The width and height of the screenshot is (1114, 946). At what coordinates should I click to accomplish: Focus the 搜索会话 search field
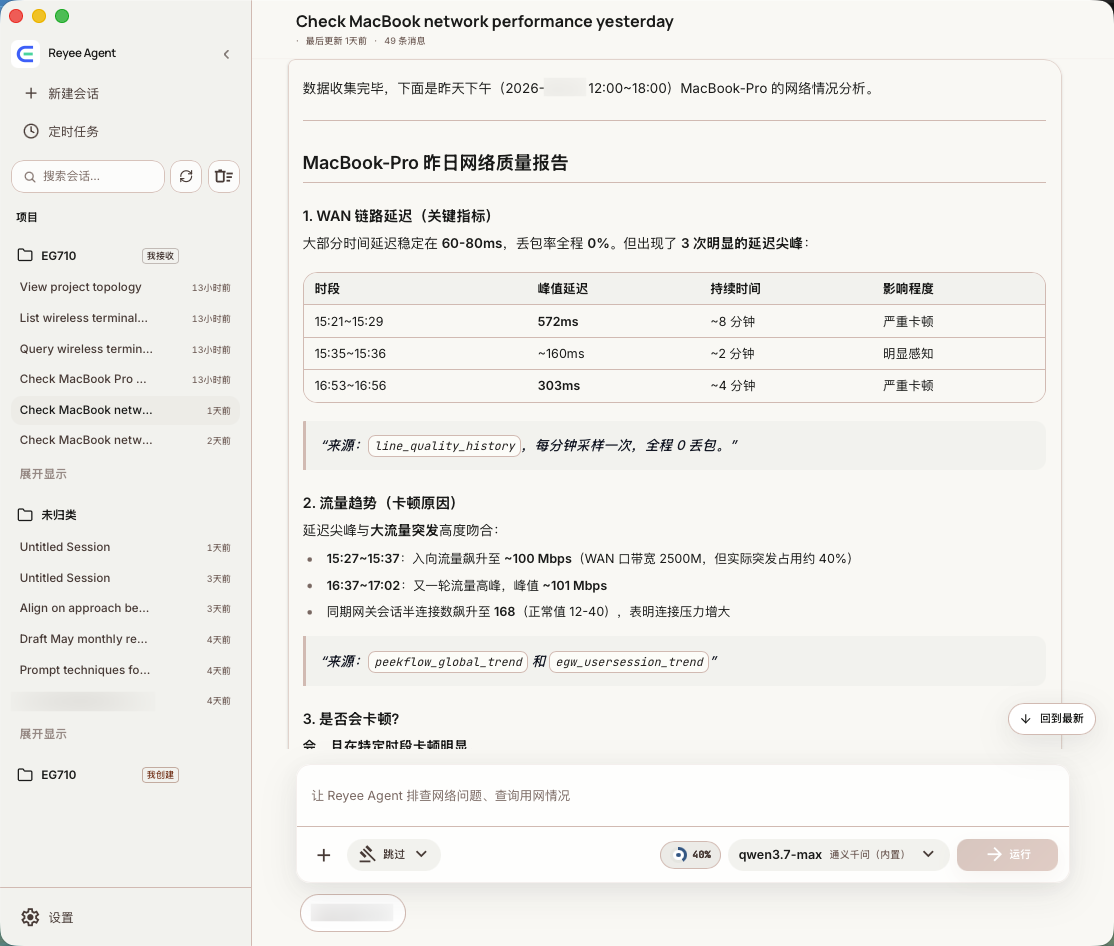[x=88, y=176]
